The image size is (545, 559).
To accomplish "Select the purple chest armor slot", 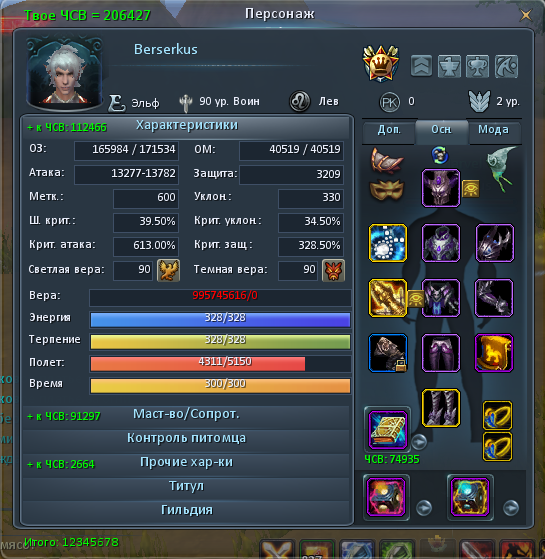I will point(441,243).
